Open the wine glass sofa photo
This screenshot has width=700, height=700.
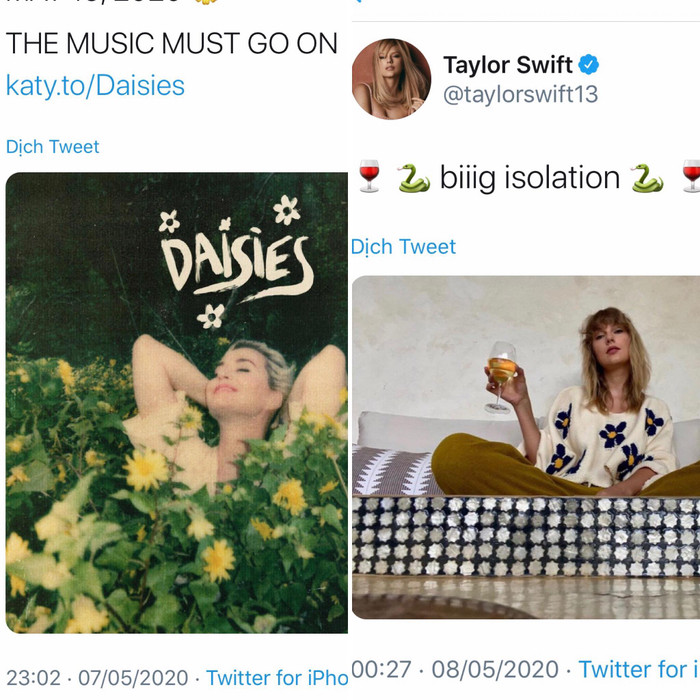(526, 447)
